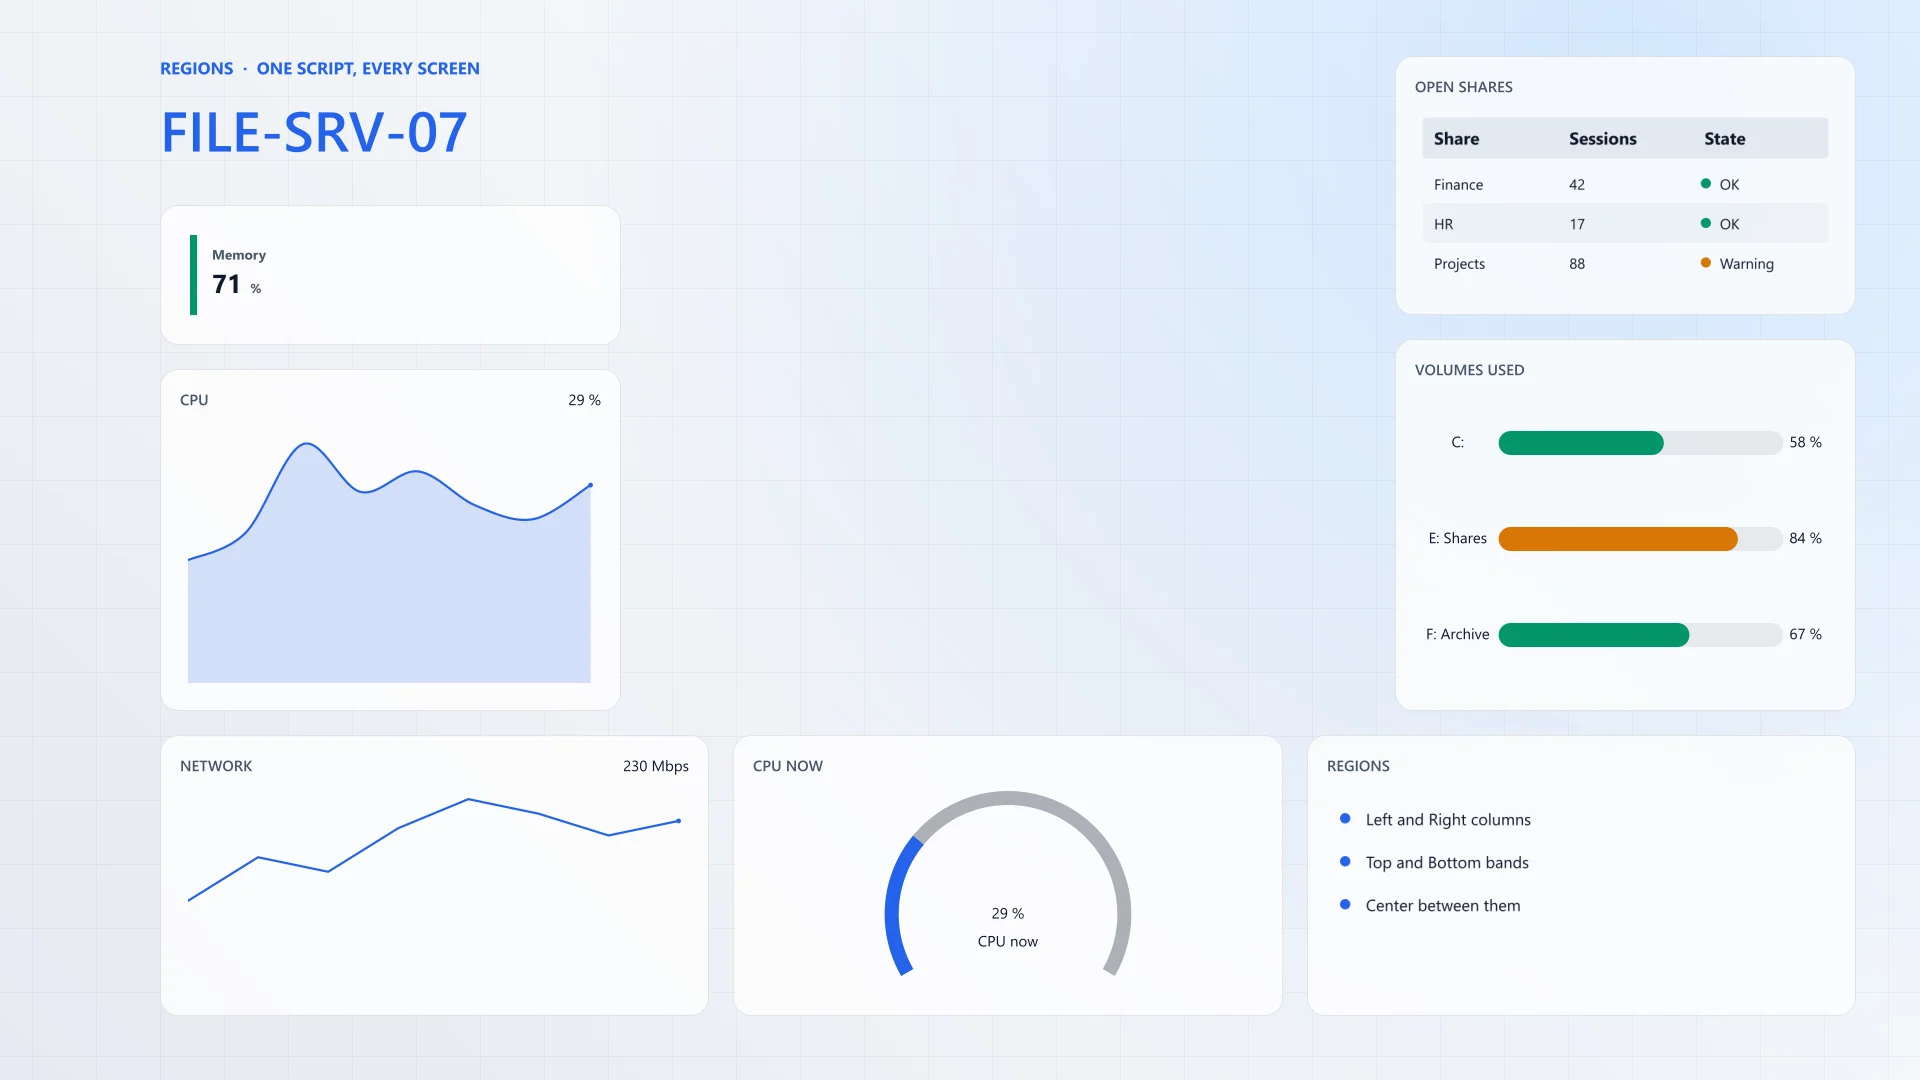Image resolution: width=1920 pixels, height=1080 pixels.
Task: Click the OPEN SHARES panel title
Action: coord(1463,87)
